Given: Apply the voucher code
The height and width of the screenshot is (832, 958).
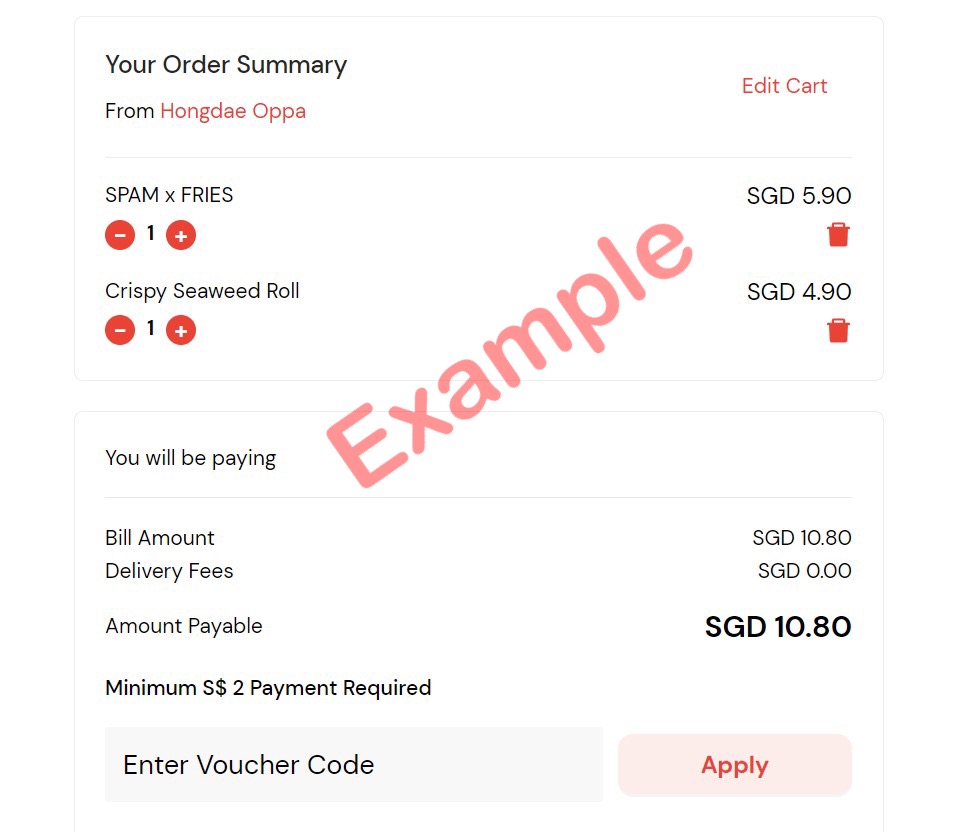Looking at the screenshot, I should click(735, 765).
